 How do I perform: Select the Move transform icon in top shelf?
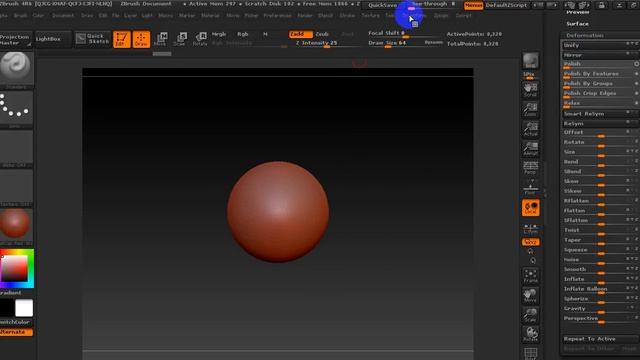pos(161,39)
